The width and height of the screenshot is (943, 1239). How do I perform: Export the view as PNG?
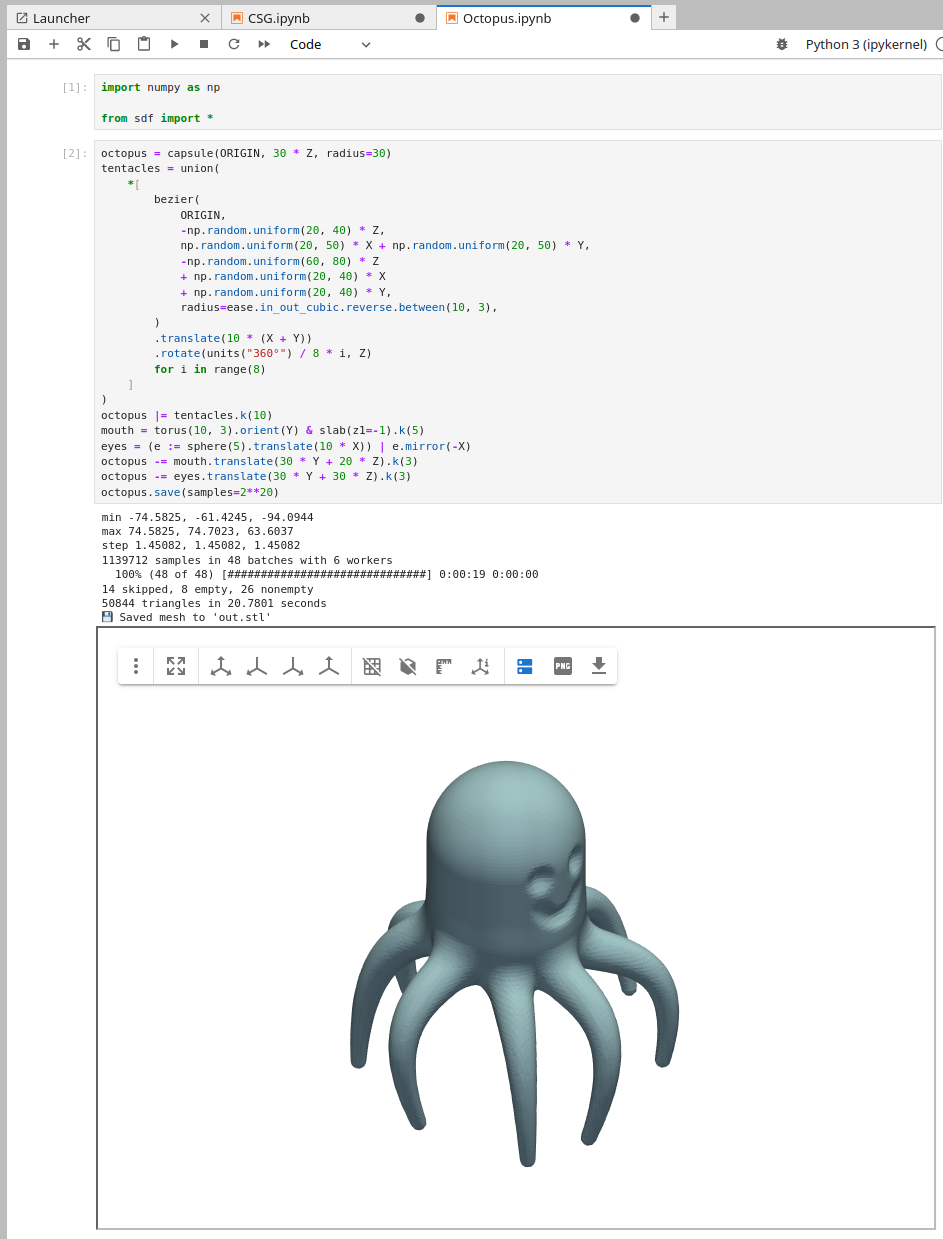click(x=563, y=666)
